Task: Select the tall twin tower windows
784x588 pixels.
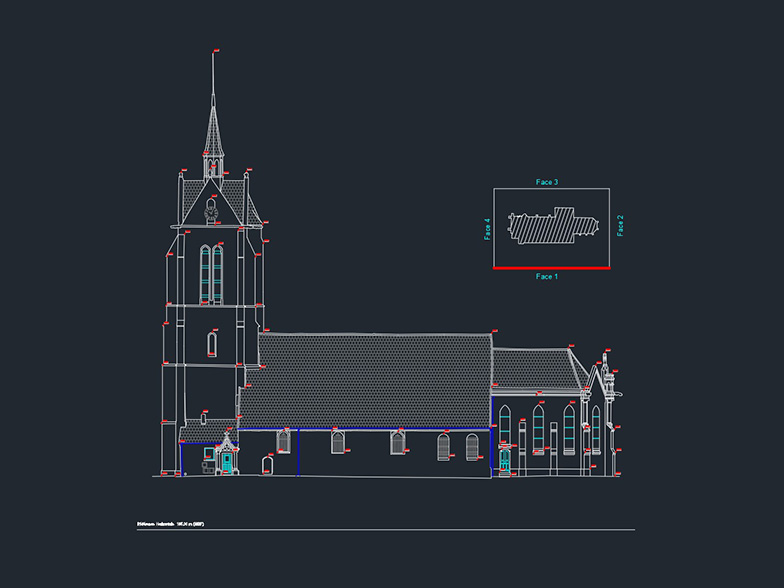Action: point(211,273)
